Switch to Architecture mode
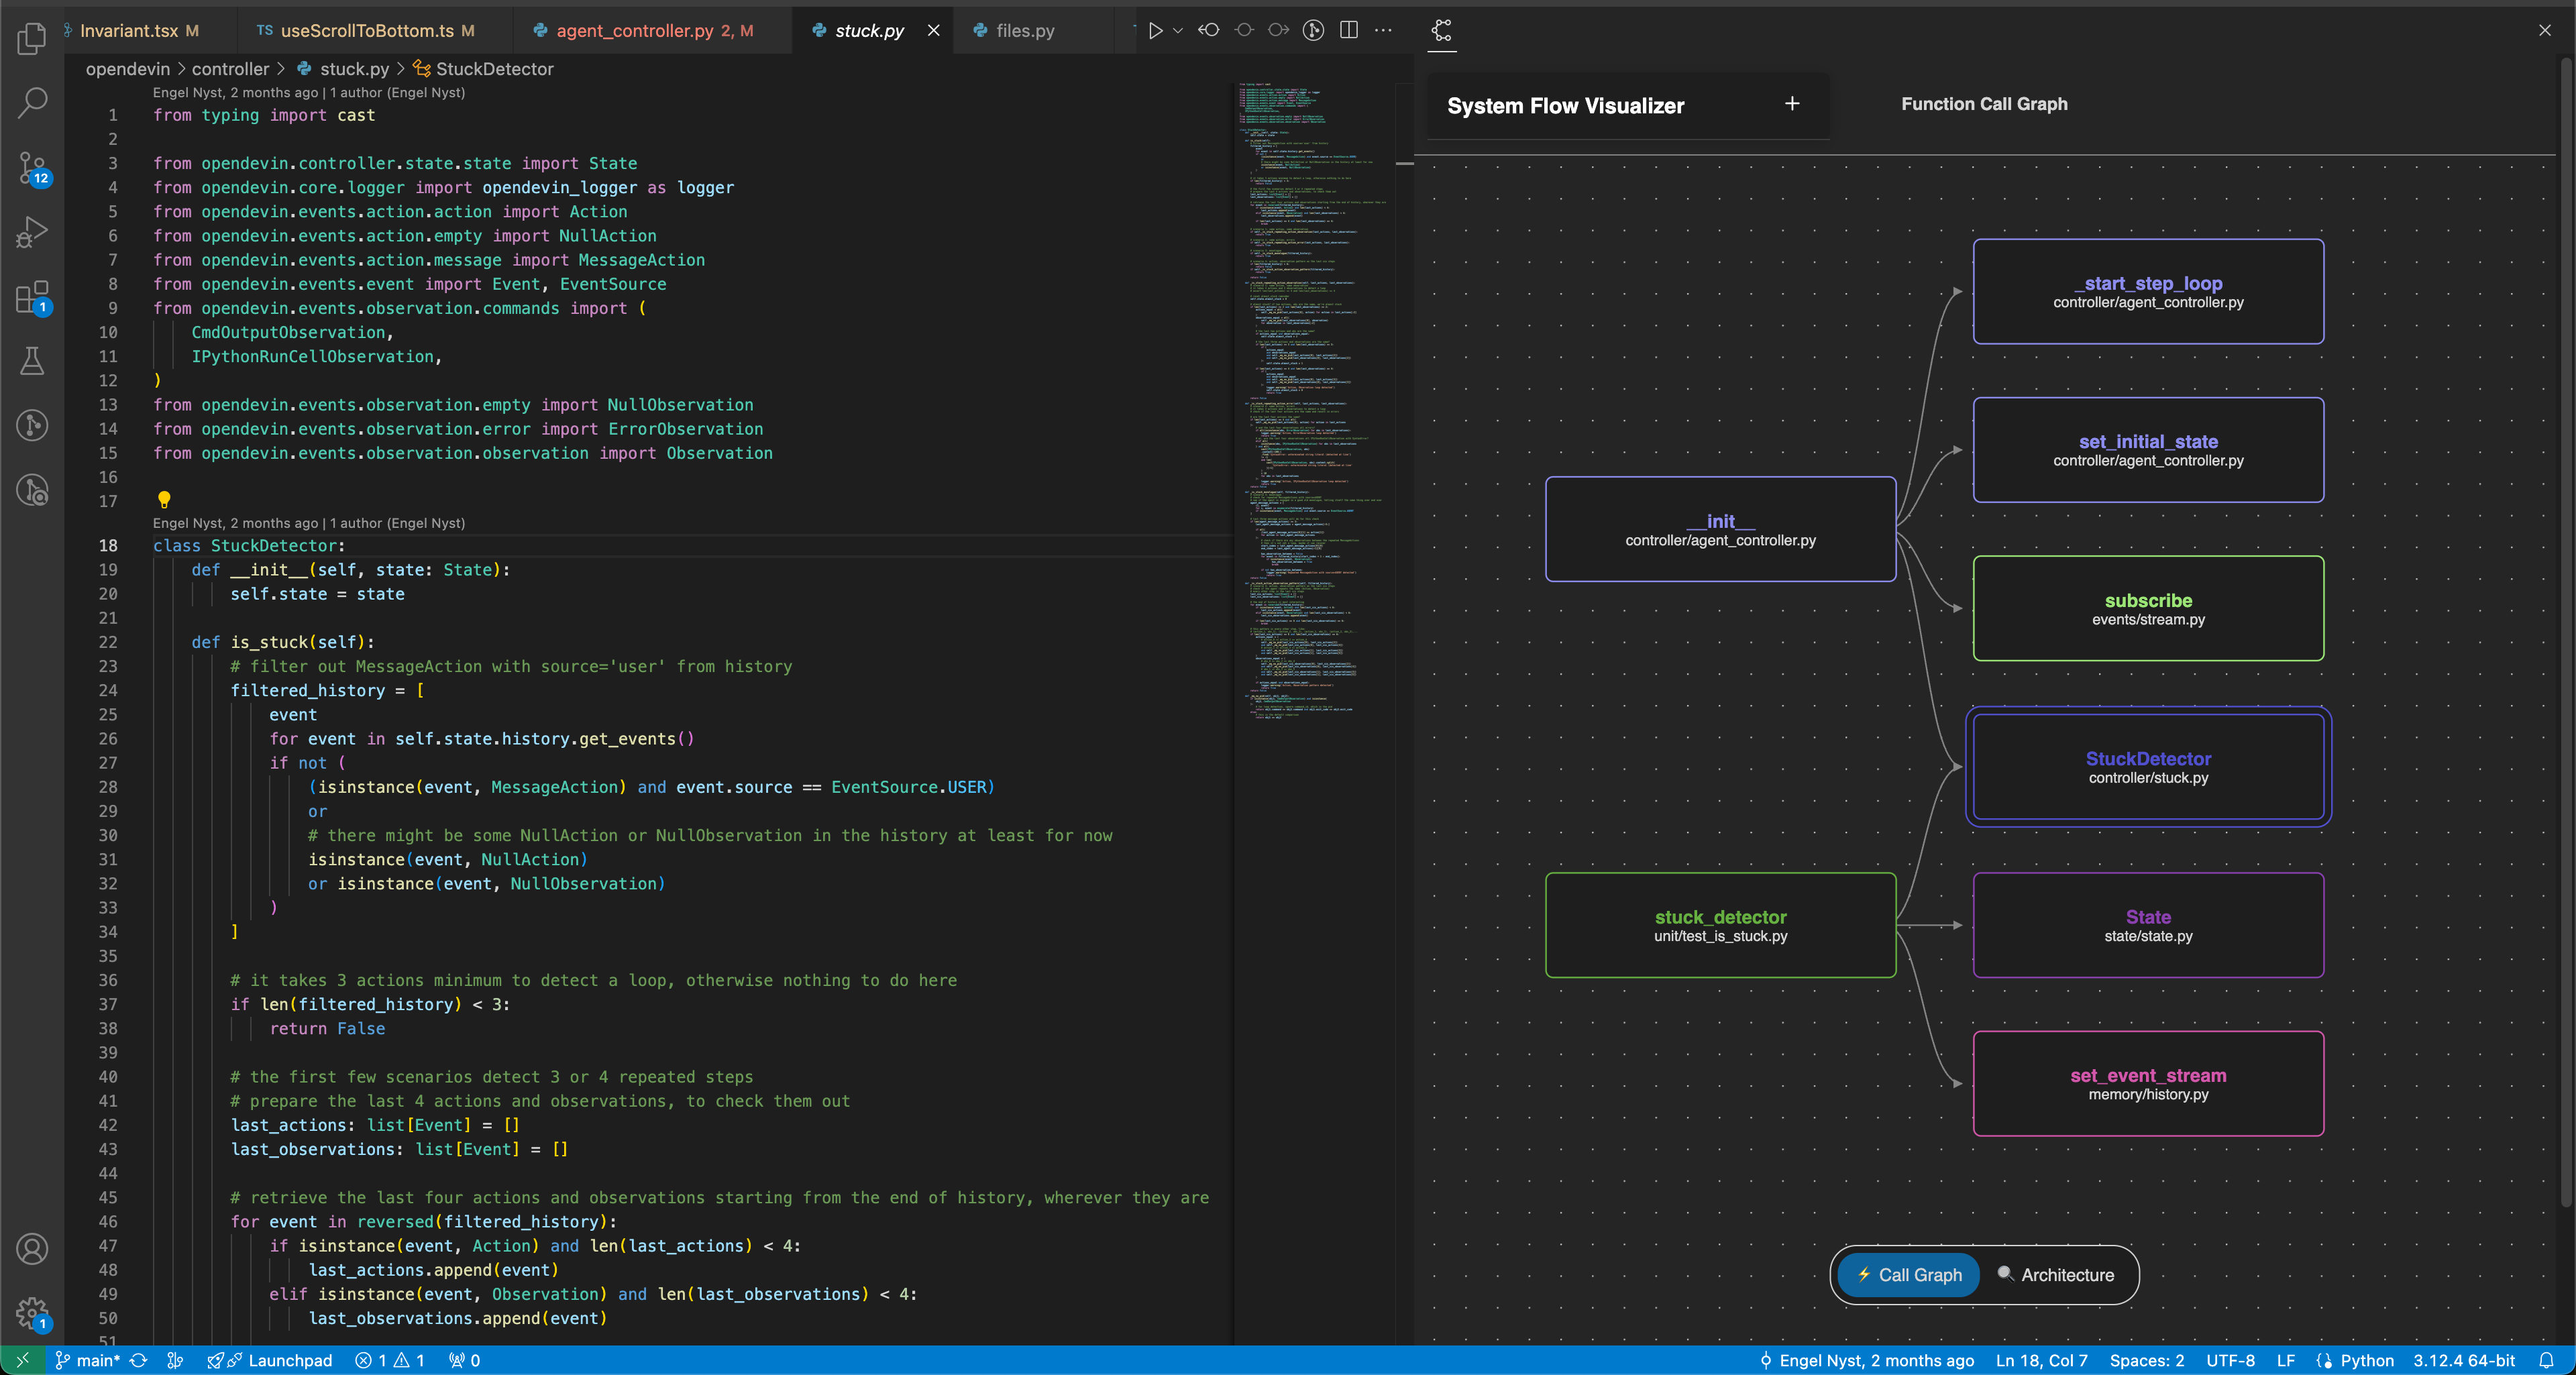This screenshot has height=1375, width=2576. click(2056, 1274)
